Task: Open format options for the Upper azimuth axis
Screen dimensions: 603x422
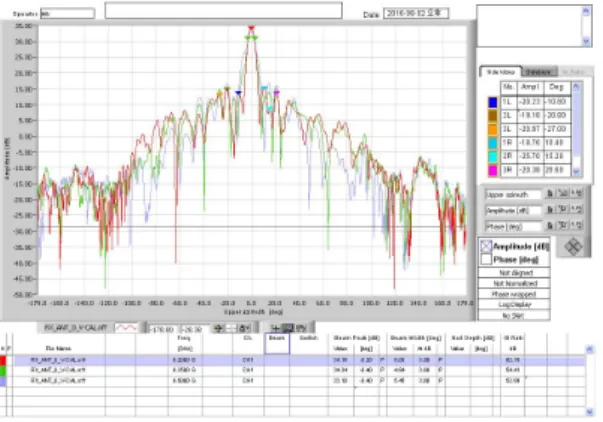Action: click(576, 193)
